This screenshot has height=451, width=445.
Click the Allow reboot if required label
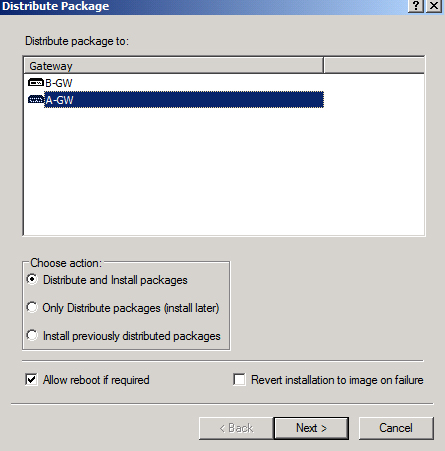click(96, 380)
